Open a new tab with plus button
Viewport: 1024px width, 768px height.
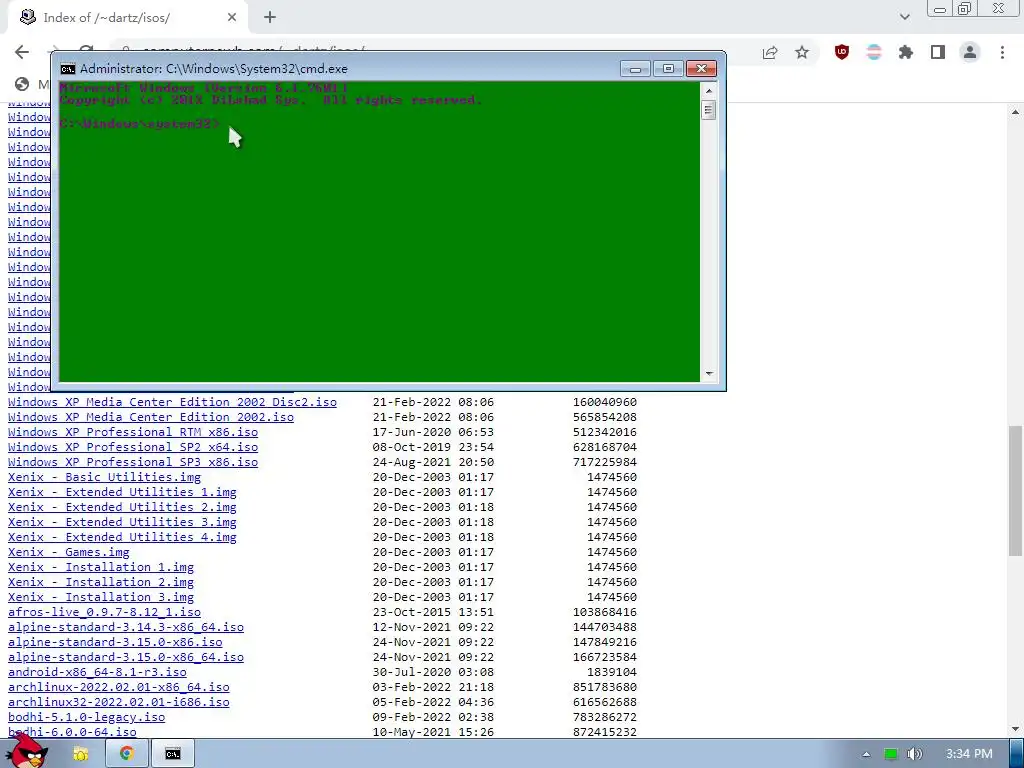coord(270,18)
